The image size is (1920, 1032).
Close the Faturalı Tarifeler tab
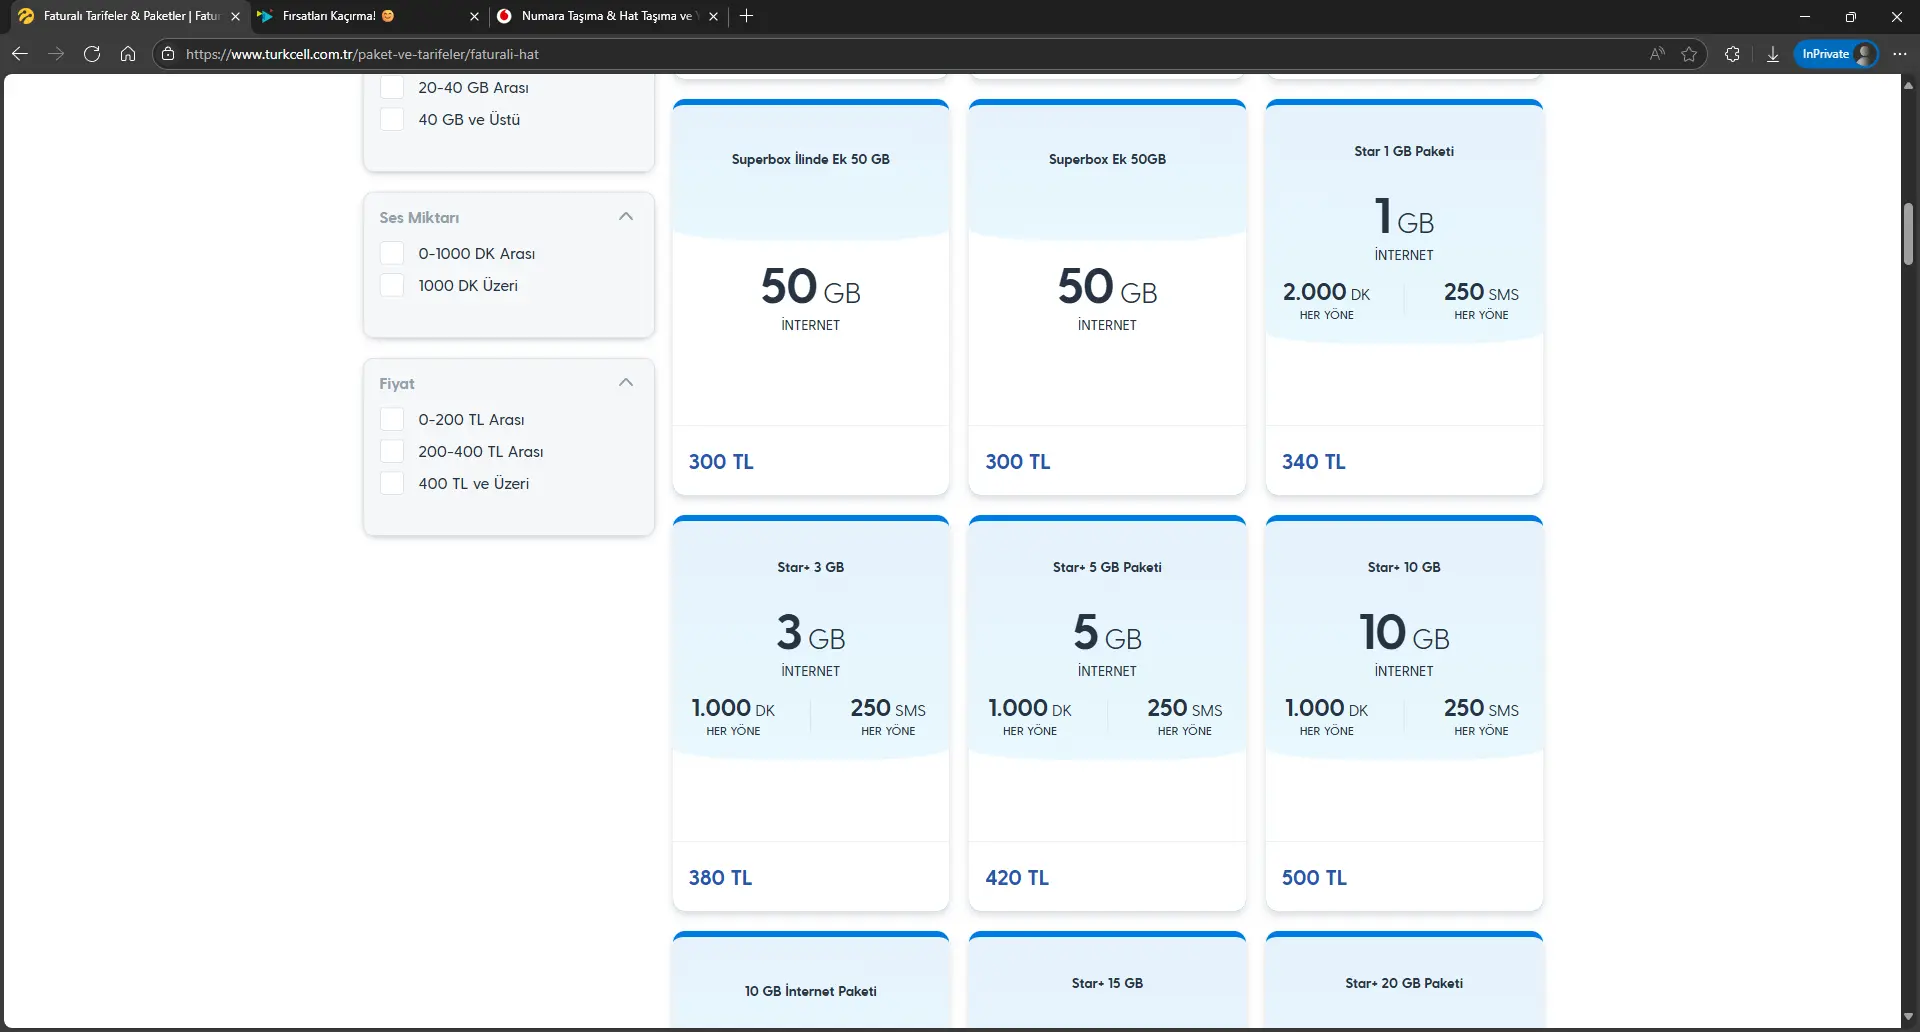[236, 16]
